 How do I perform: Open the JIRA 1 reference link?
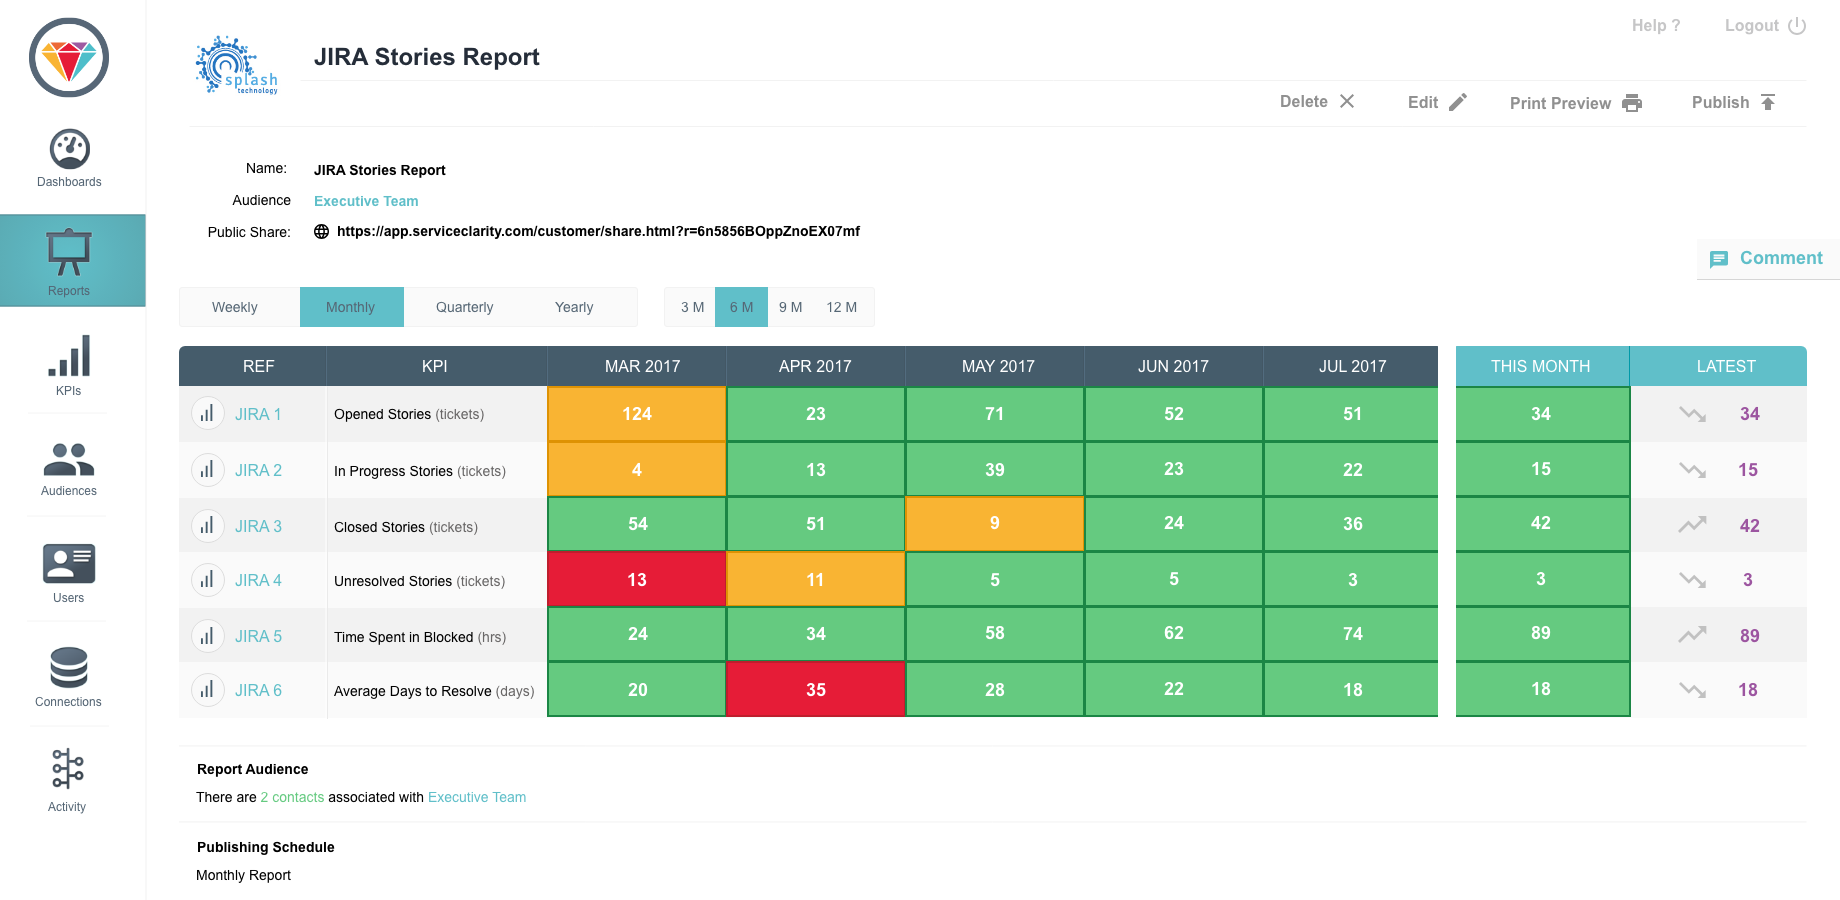(258, 414)
